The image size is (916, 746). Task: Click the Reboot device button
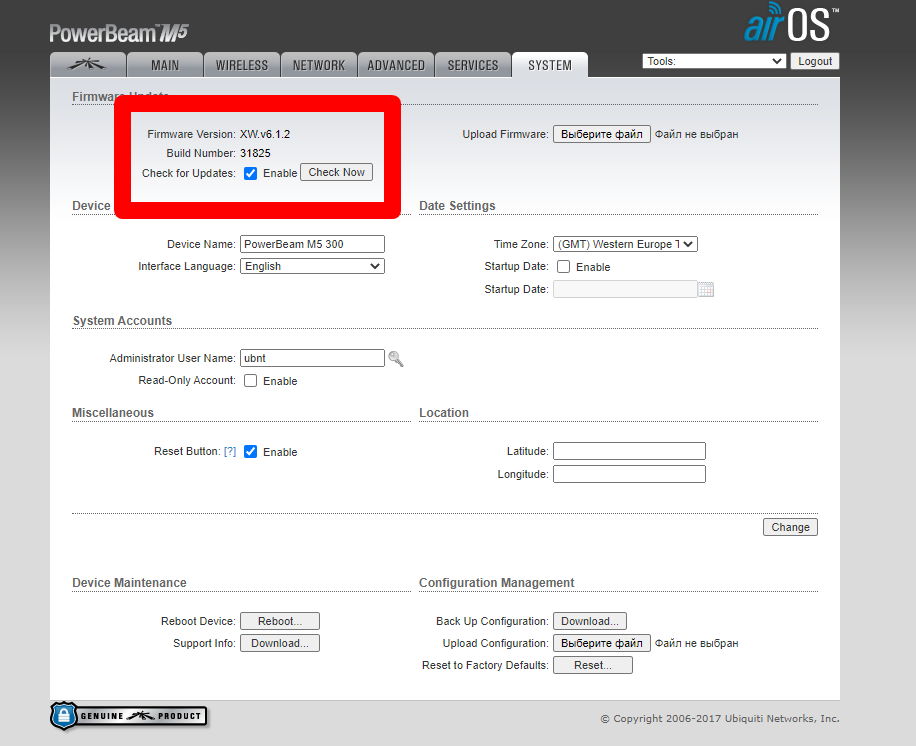click(x=280, y=621)
